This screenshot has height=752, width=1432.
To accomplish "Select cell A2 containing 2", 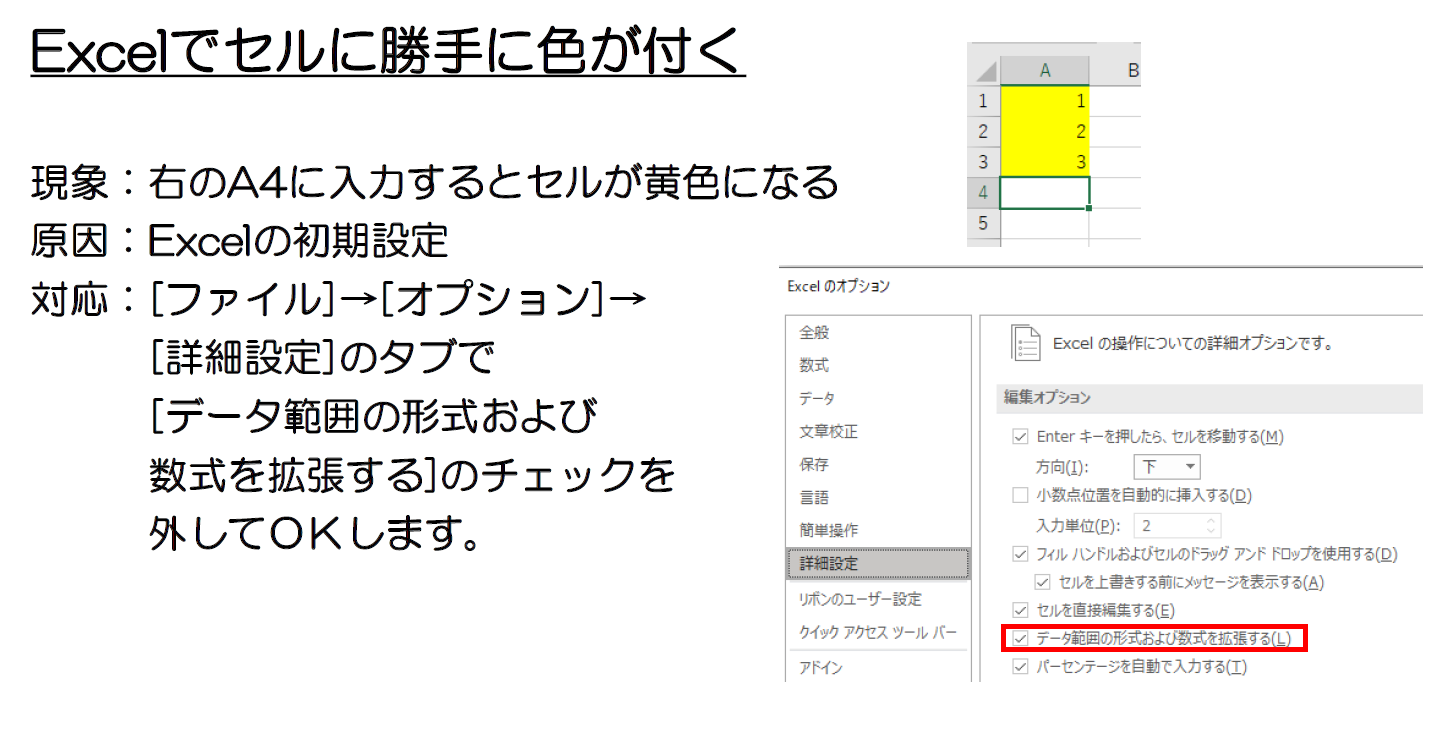I will 1044,131.
